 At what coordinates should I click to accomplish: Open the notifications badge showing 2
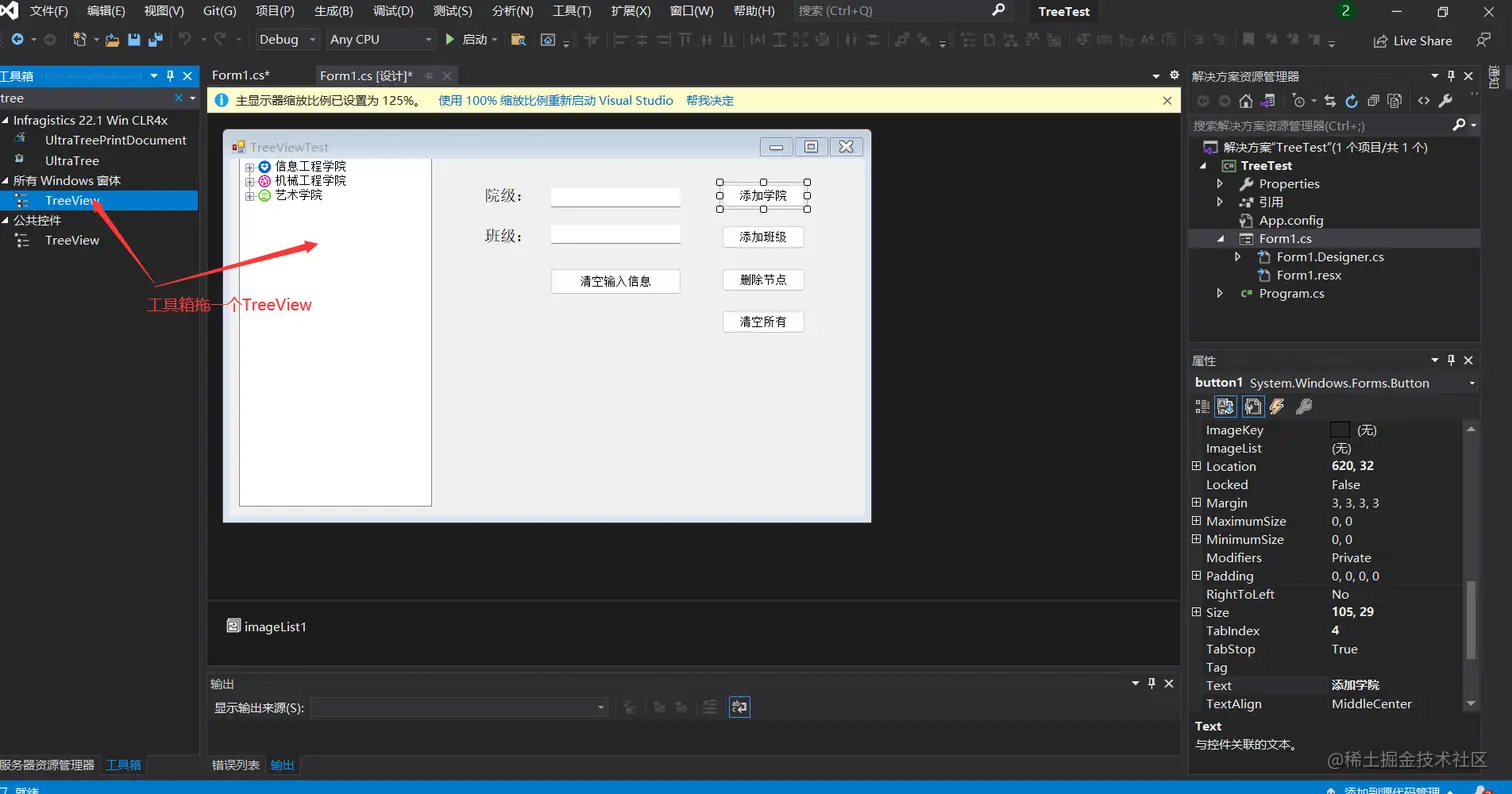click(1346, 12)
